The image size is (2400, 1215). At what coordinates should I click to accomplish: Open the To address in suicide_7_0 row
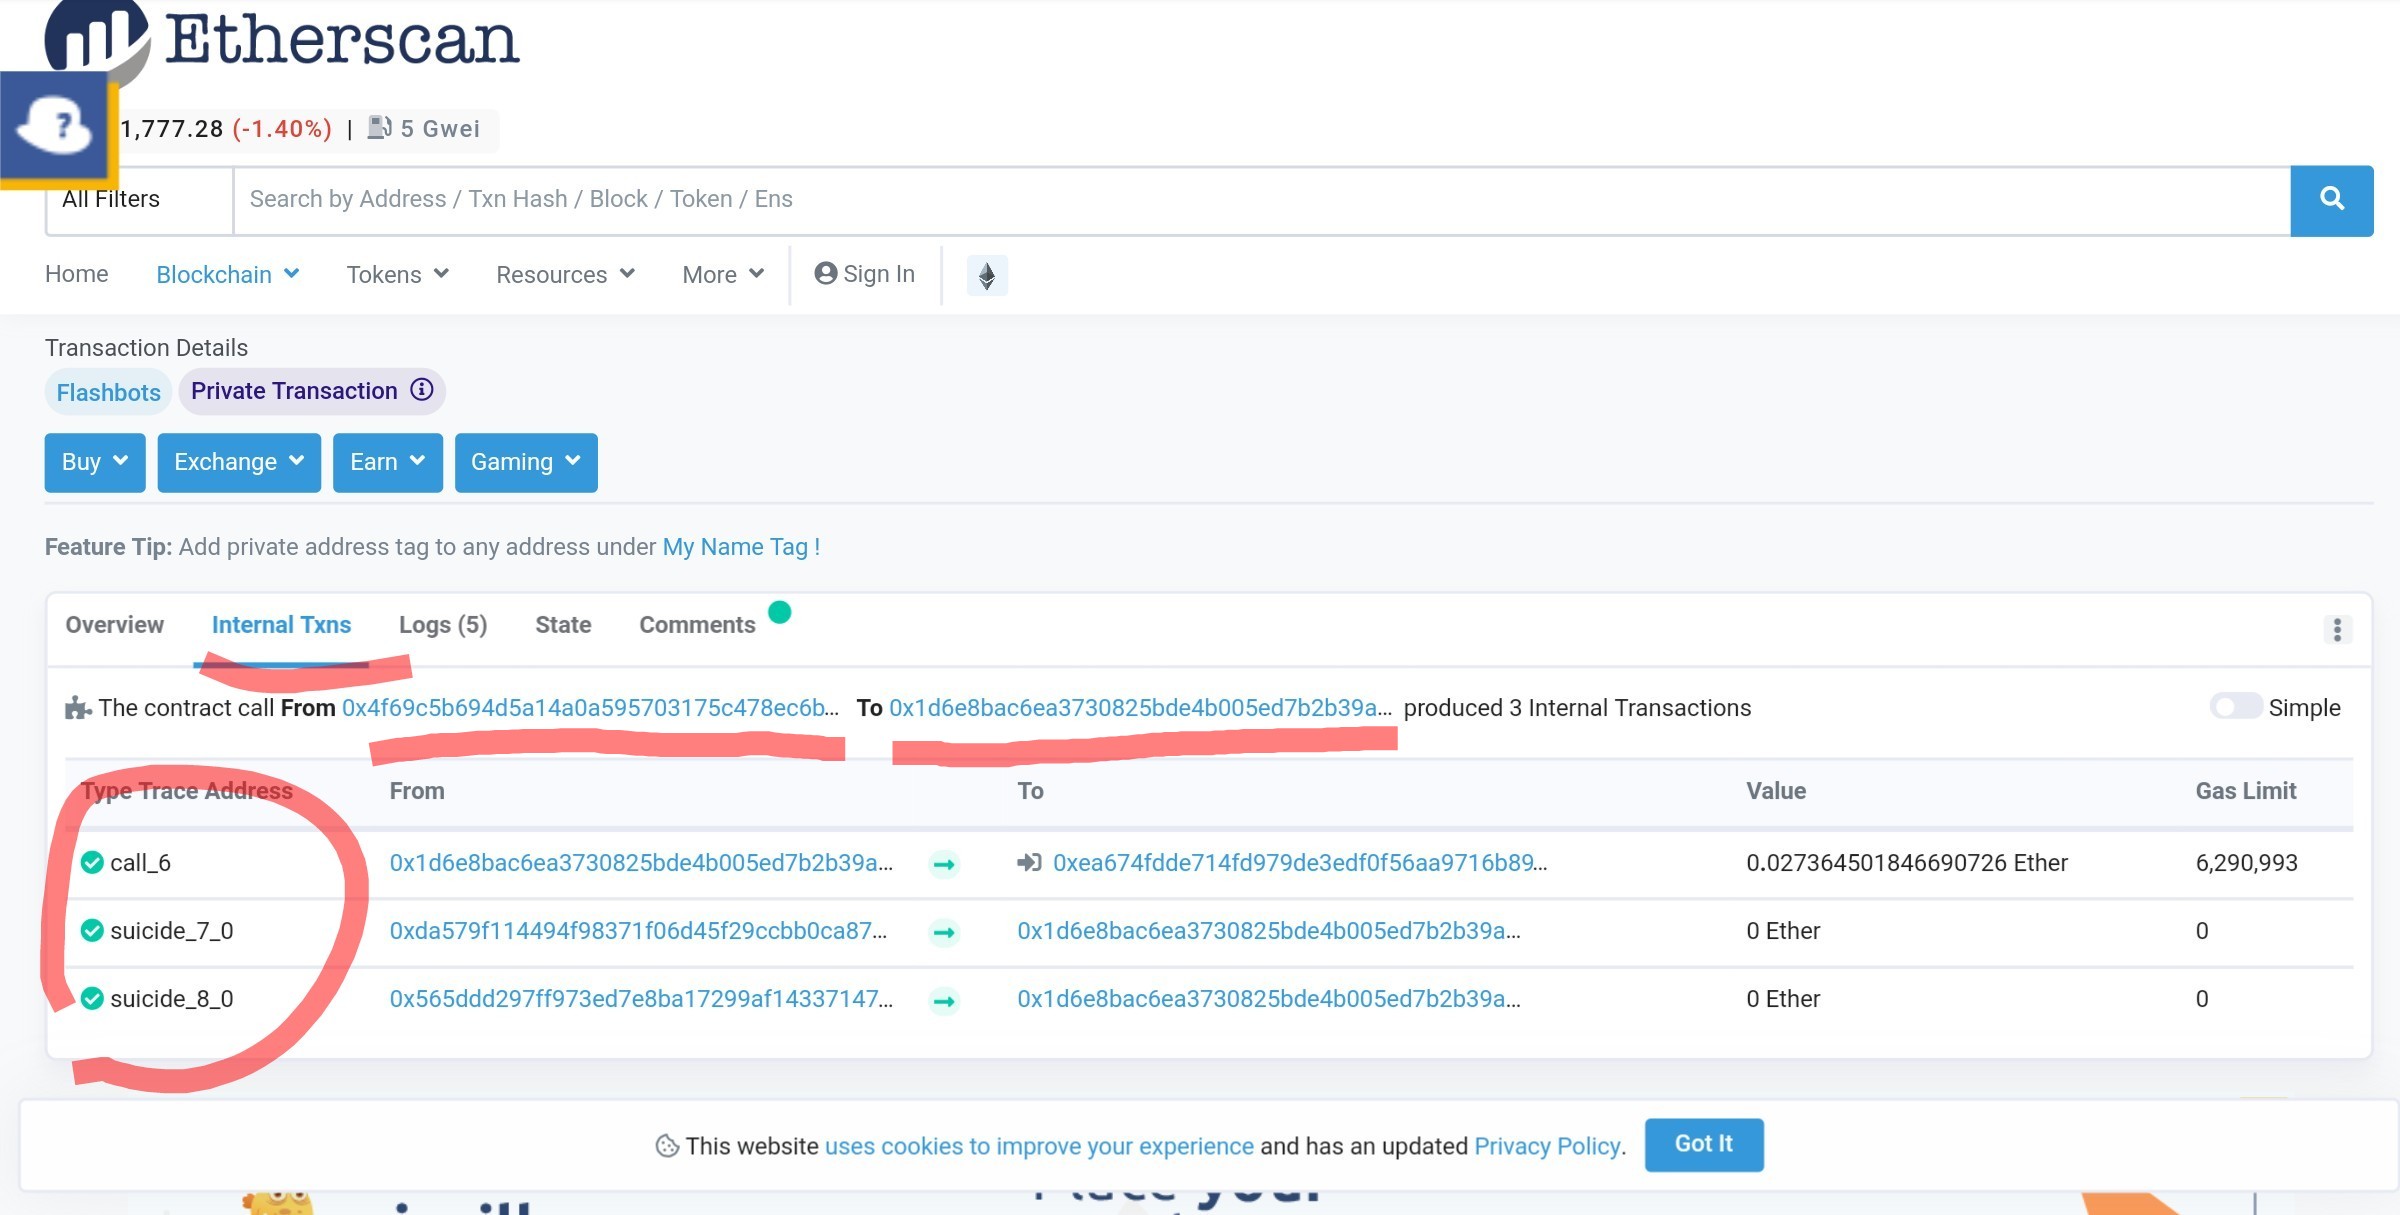[1269, 930]
